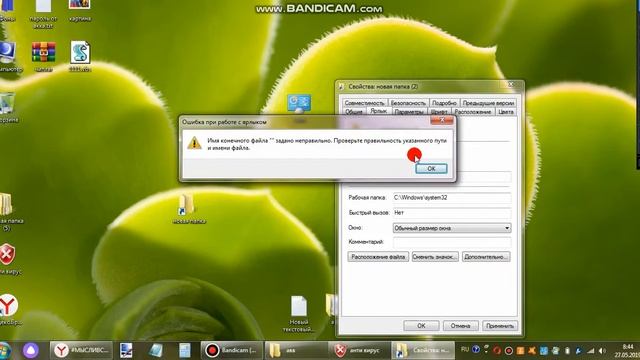Switch to the 'Предыдущие версии' tab
This screenshot has height=360, width=640.
coord(488,103)
